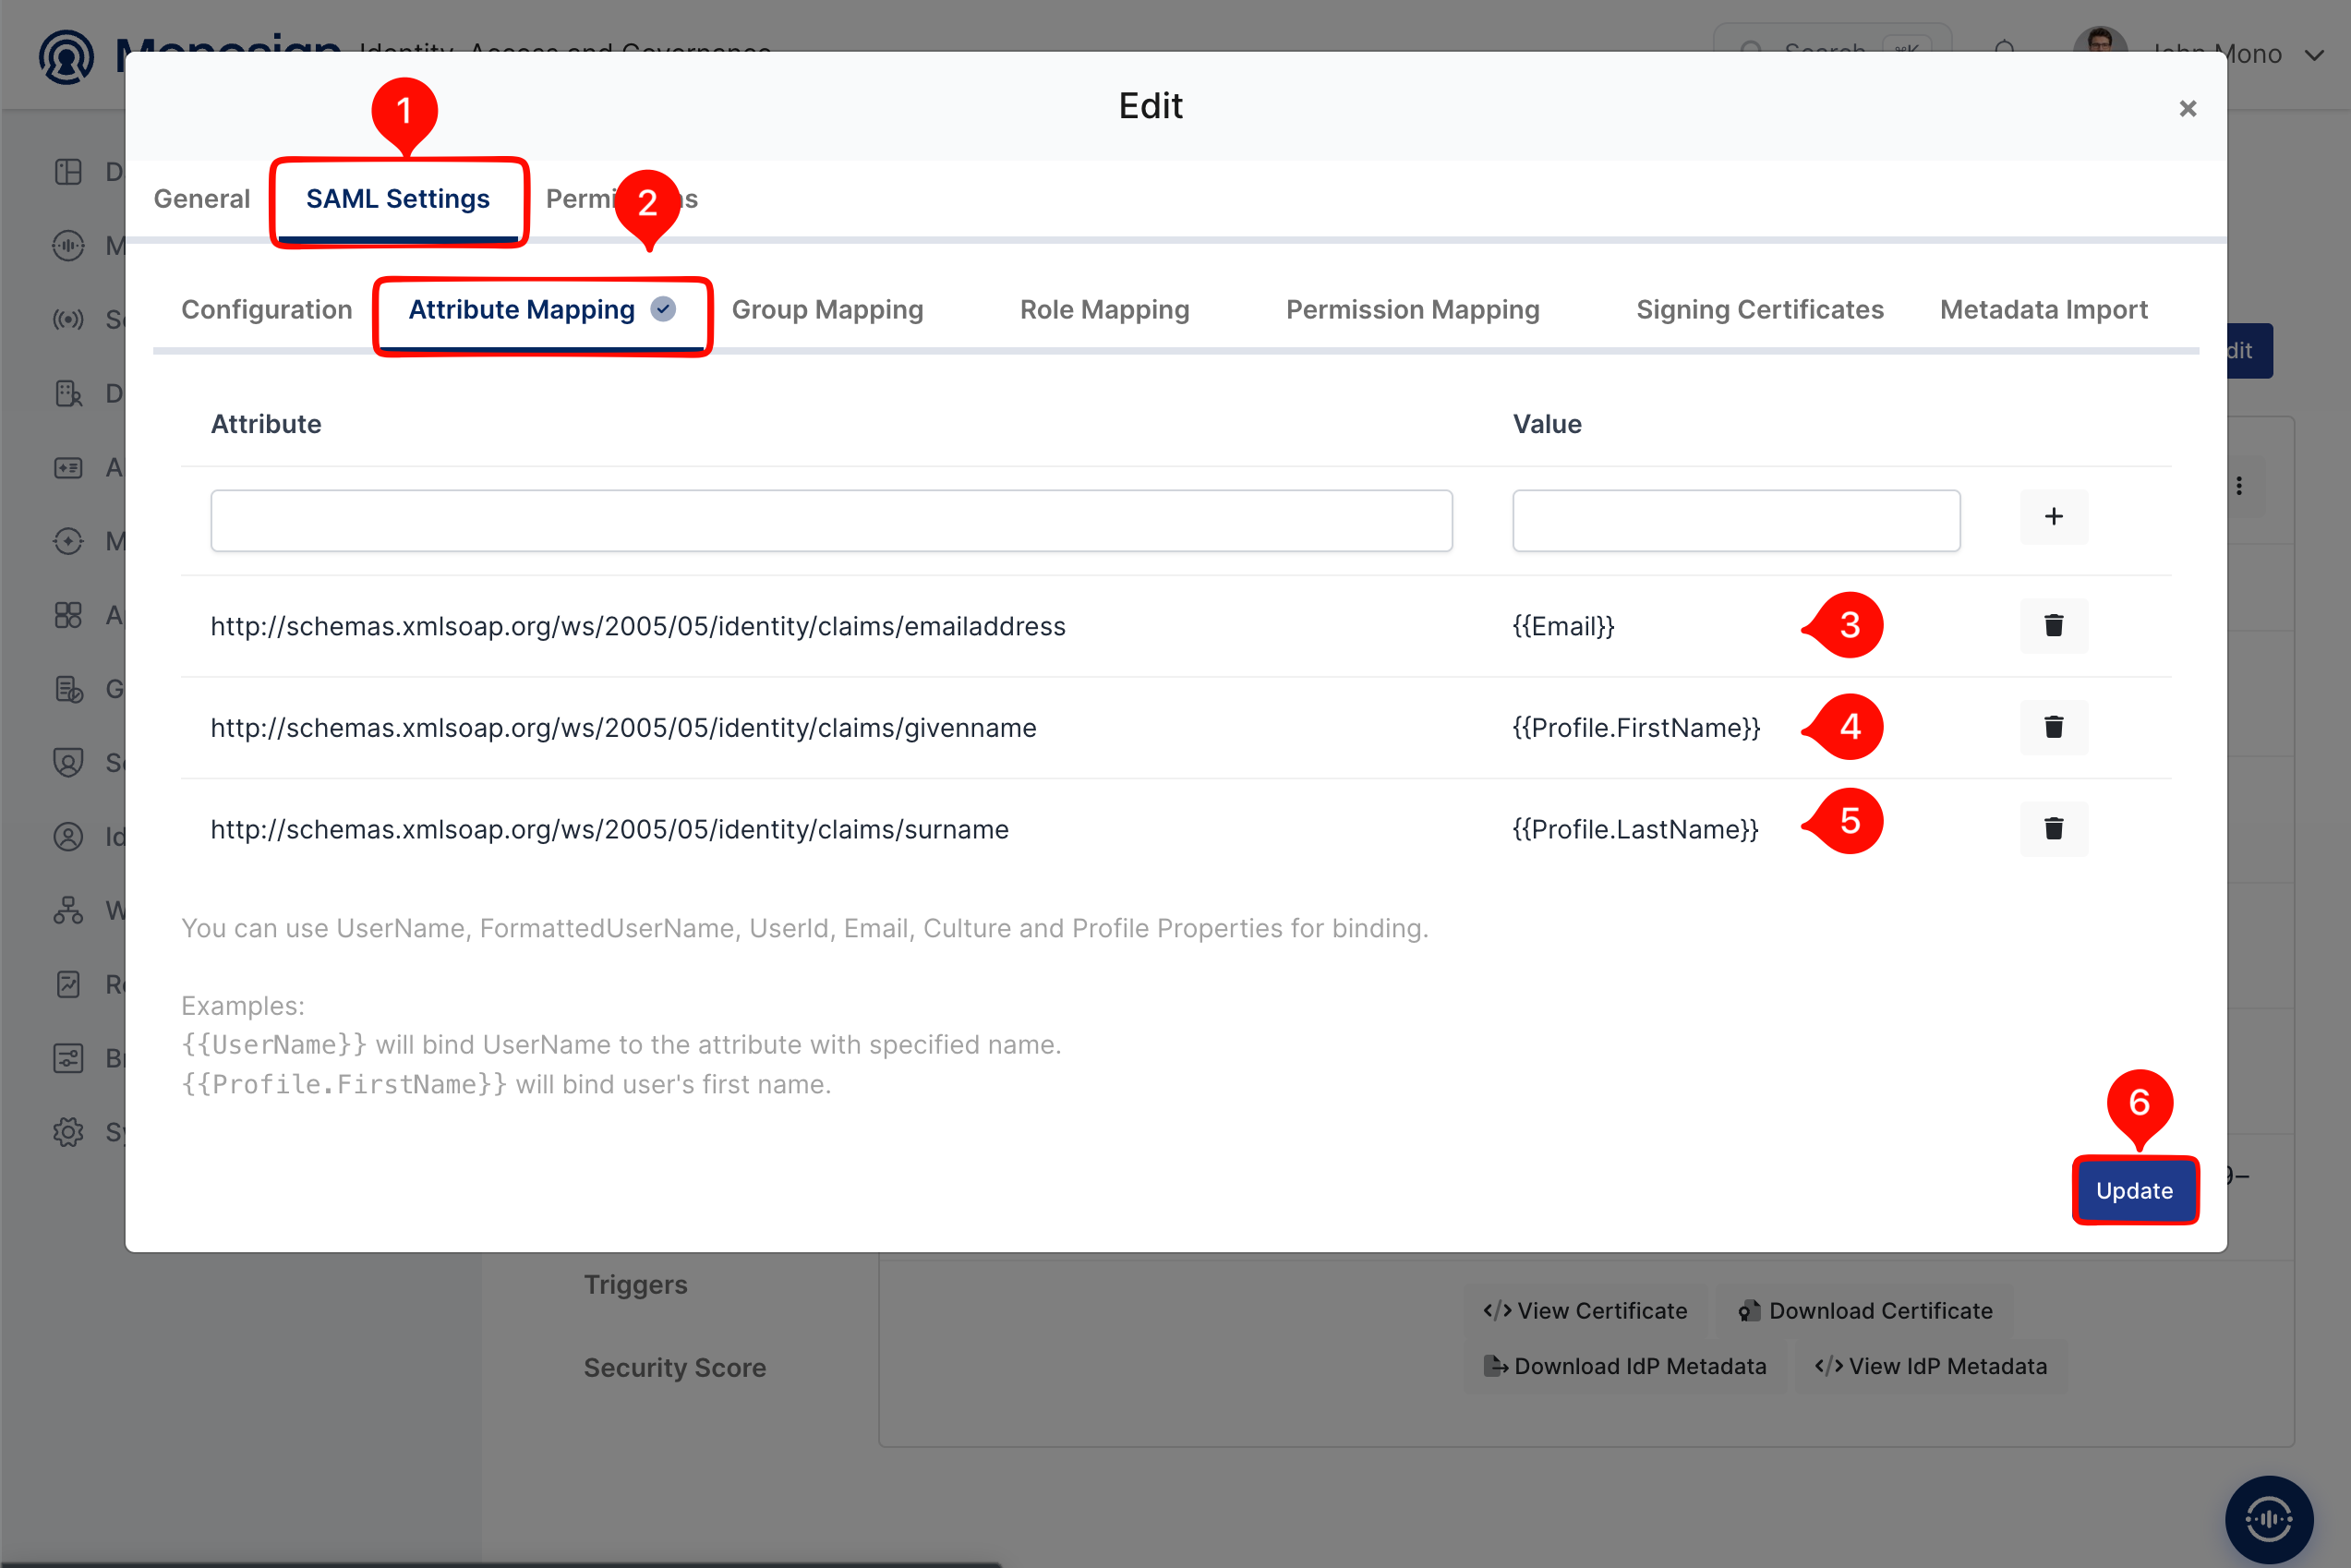This screenshot has height=1568, width=2351.
Task: Open the Signing Certificates sub-tab
Action: [1759, 309]
